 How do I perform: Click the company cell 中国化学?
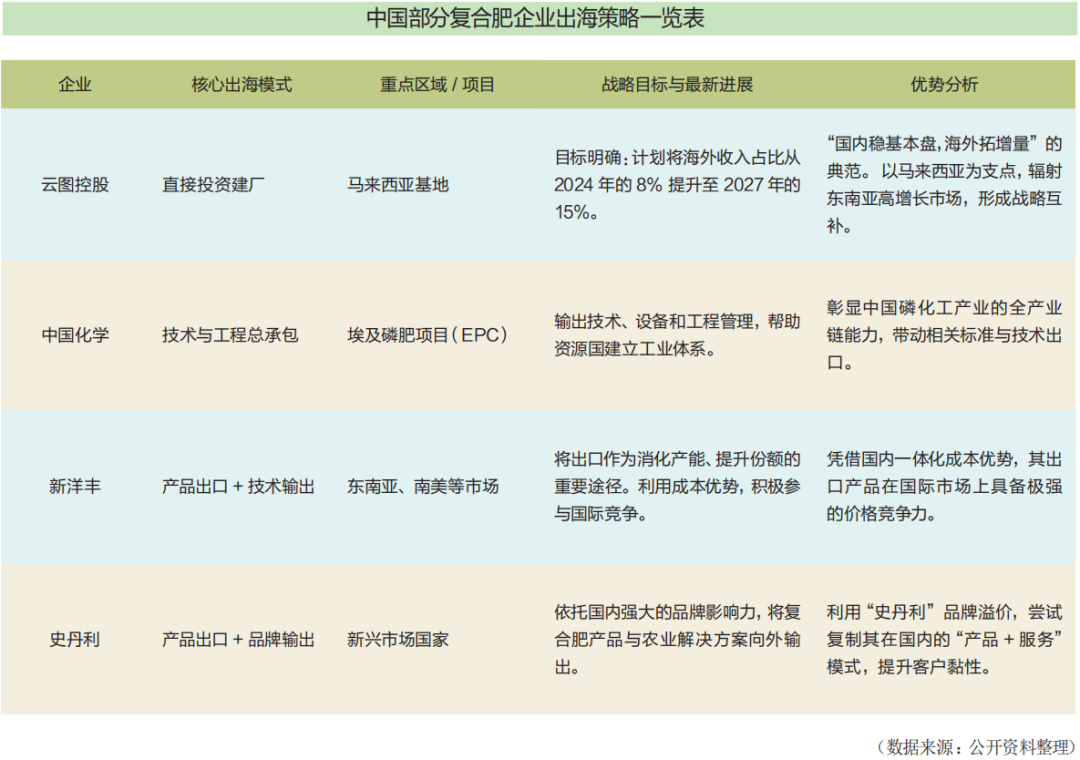[75, 335]
